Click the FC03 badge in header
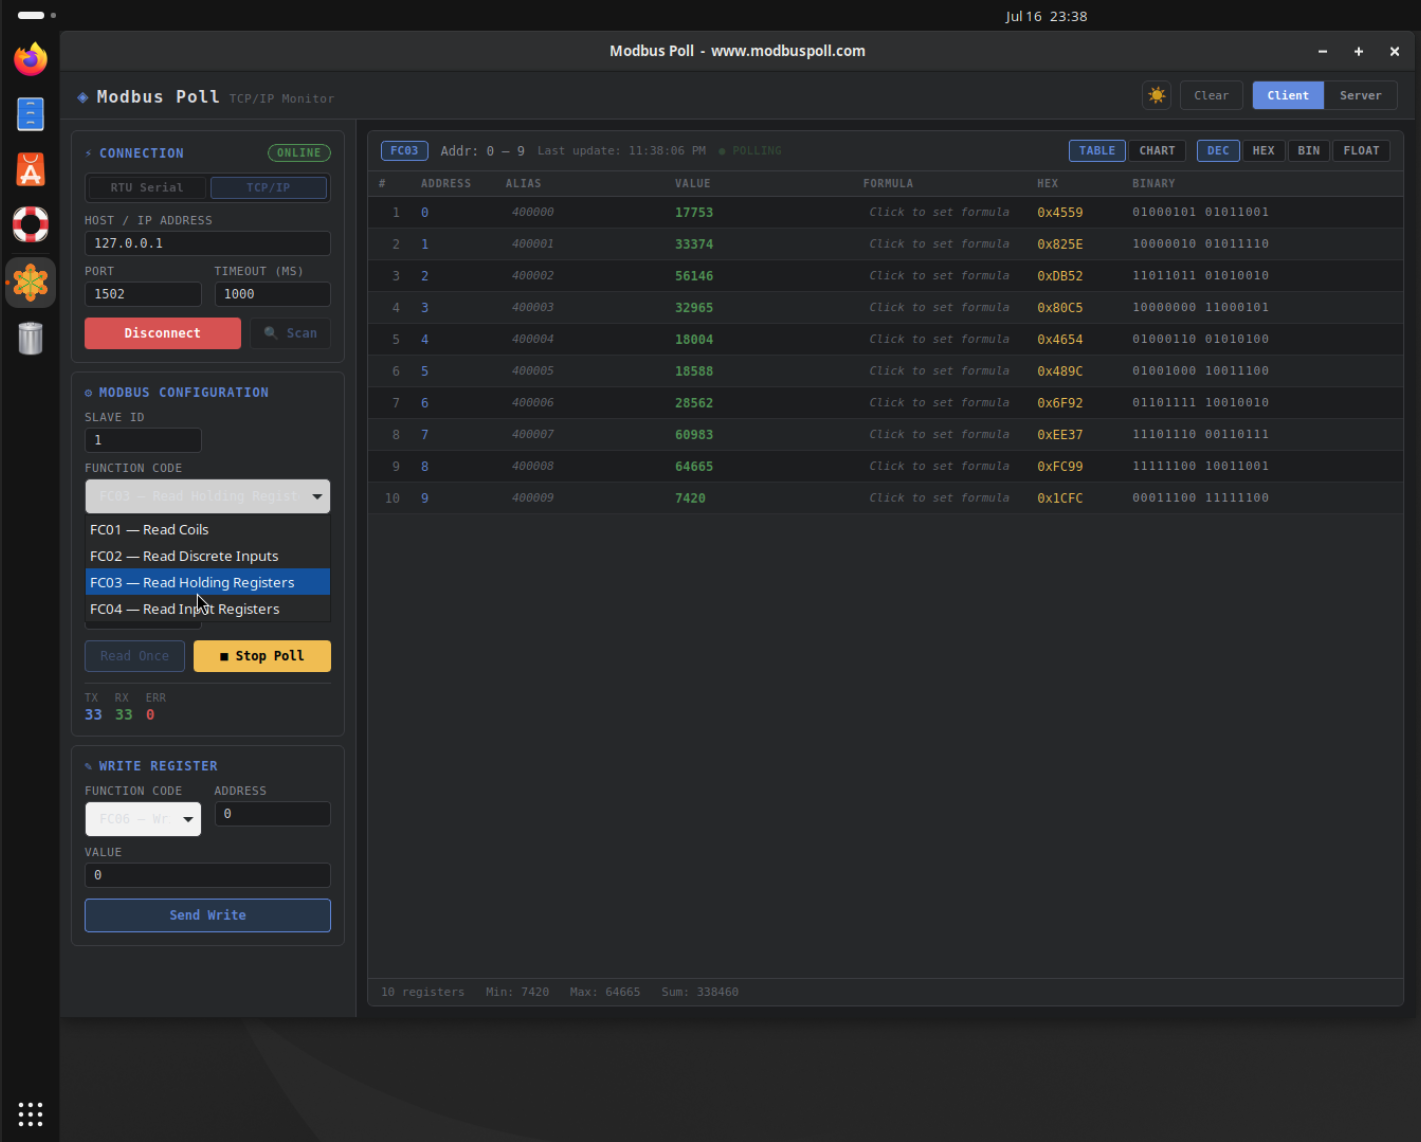Screen dimensions: 1421x1142 click(x=404, y=151)
